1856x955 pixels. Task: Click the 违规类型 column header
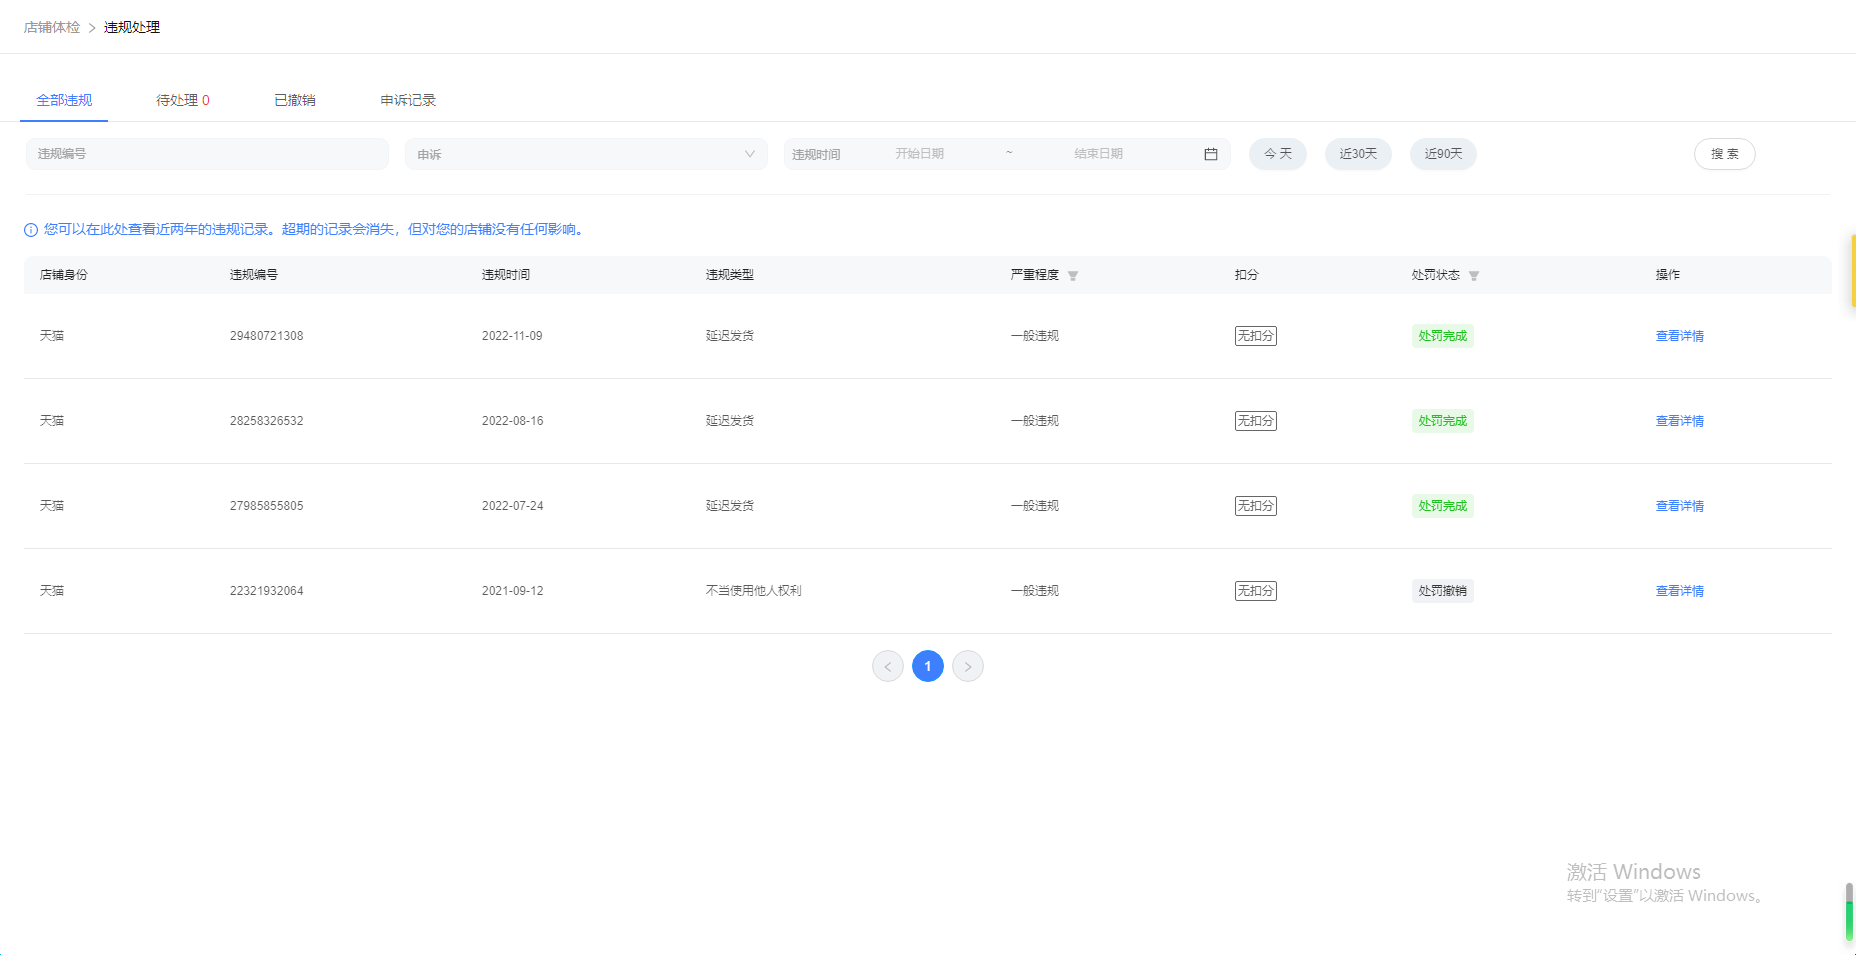tap(730, 275)
